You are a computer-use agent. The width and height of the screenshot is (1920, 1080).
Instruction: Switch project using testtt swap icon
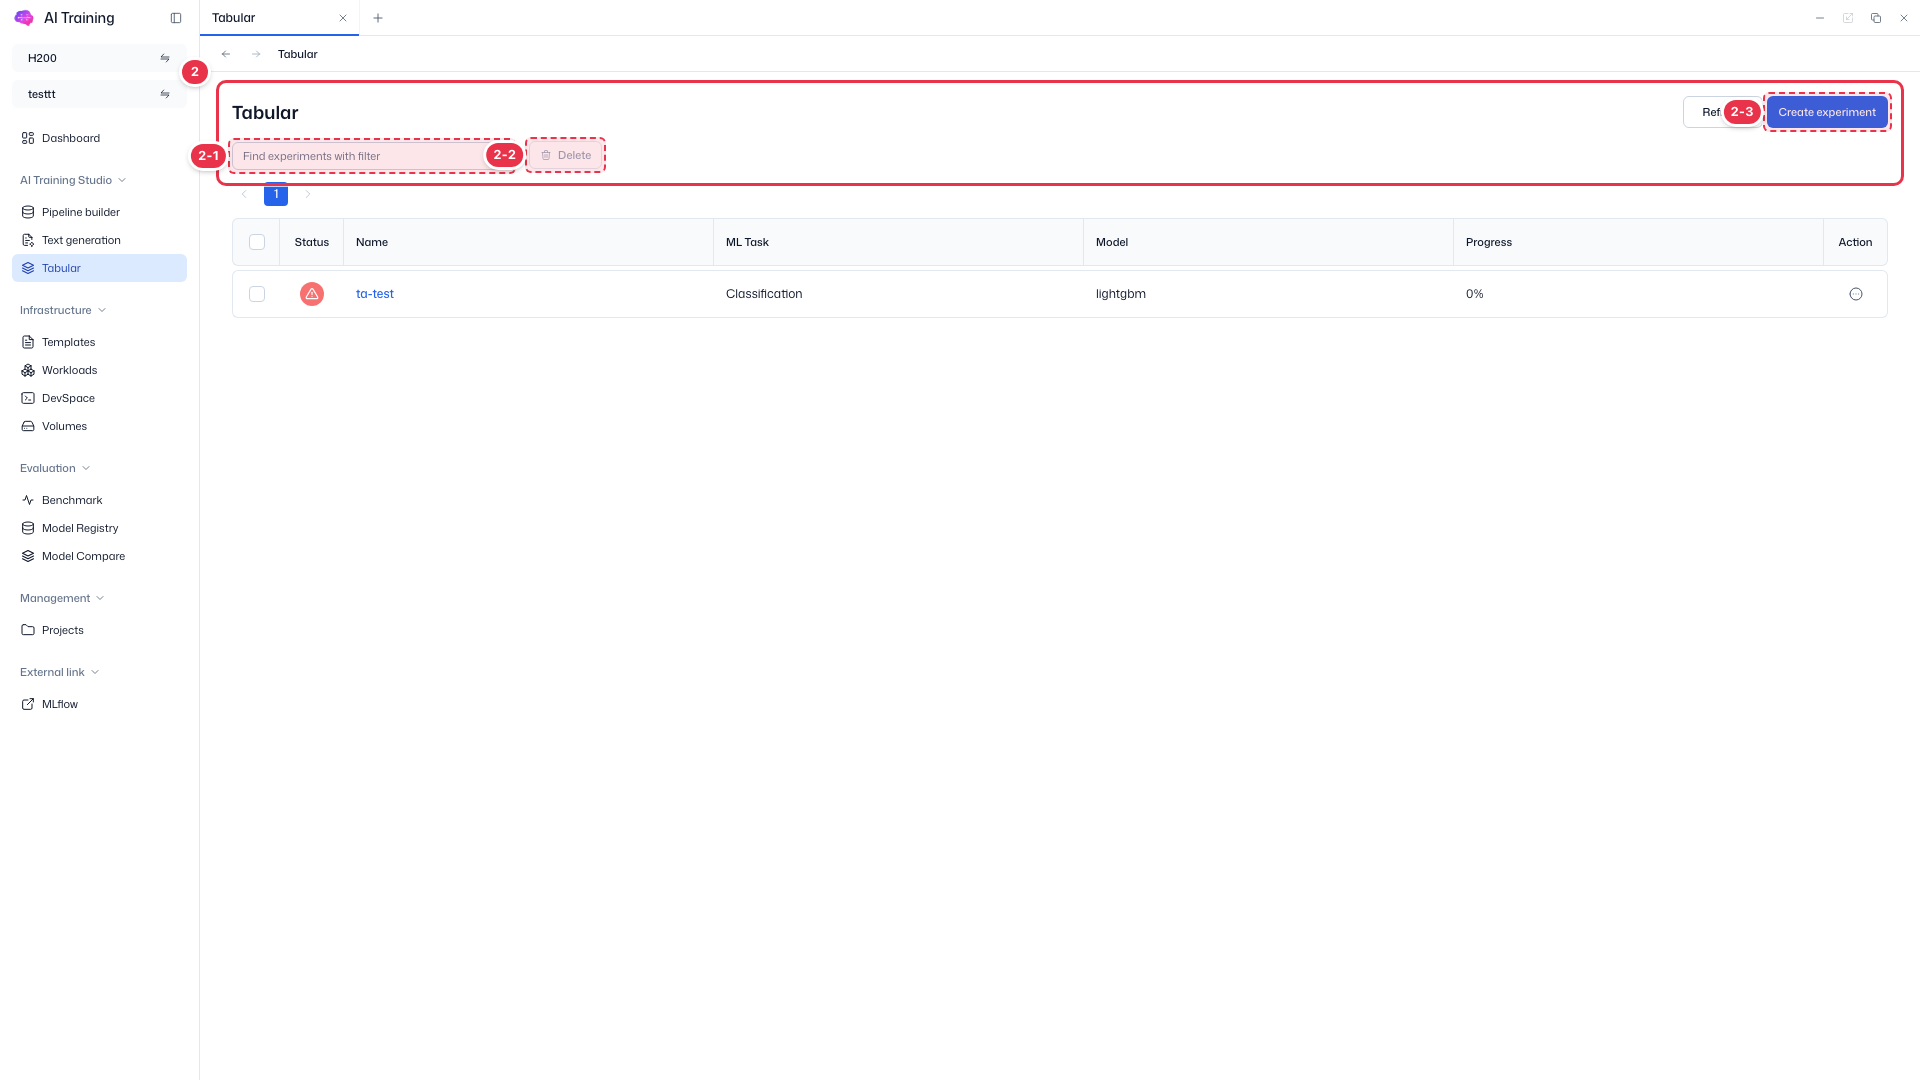click(165, 94)
